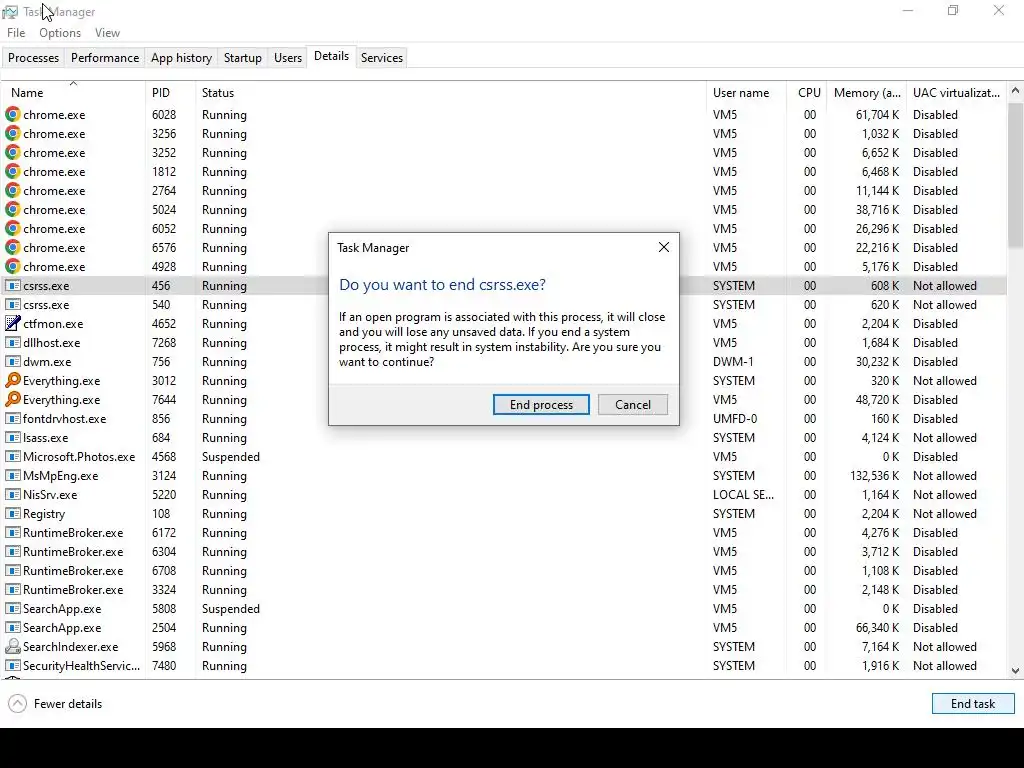Image resolution: width=1024 pixels, height=768 pixels.
Task: Close the end process confirmation dialog
Action: [664, 247]
